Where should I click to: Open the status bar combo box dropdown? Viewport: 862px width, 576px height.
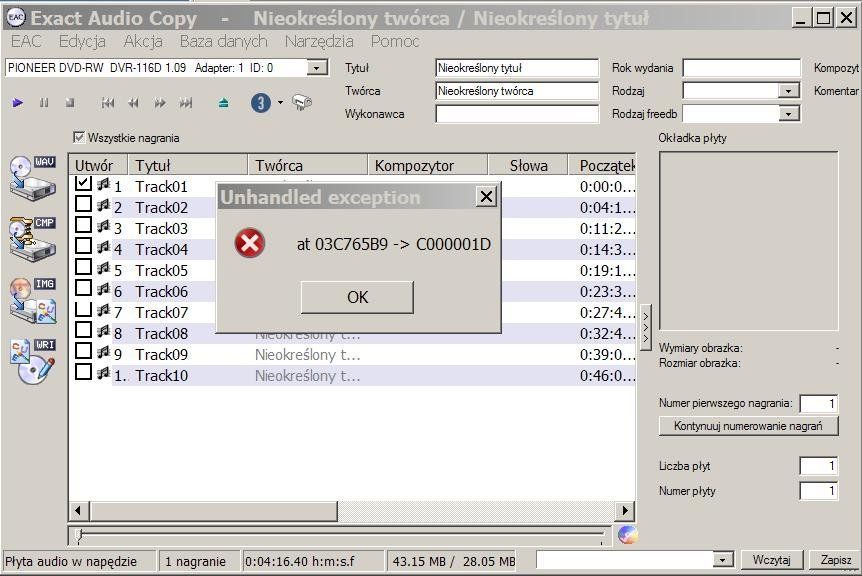(x=722, y=560)
